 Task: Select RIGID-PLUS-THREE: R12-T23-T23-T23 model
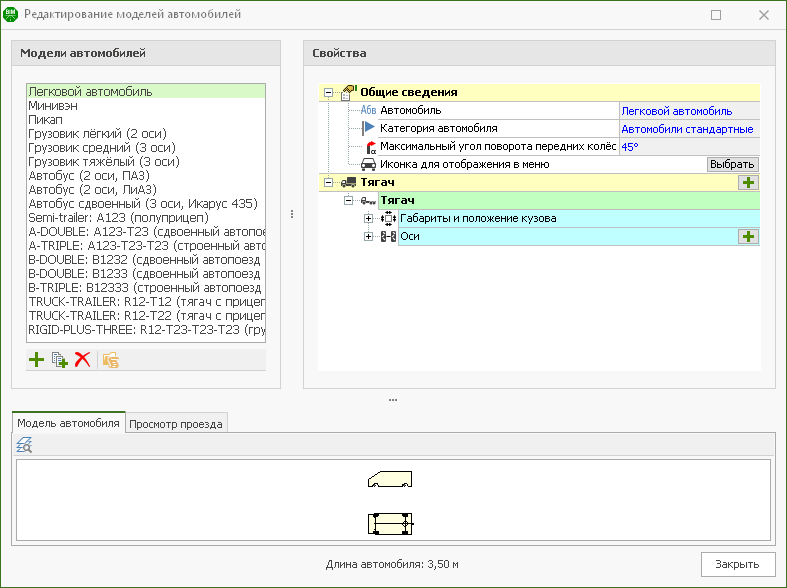pyautogui.click(x=146, y=330)
